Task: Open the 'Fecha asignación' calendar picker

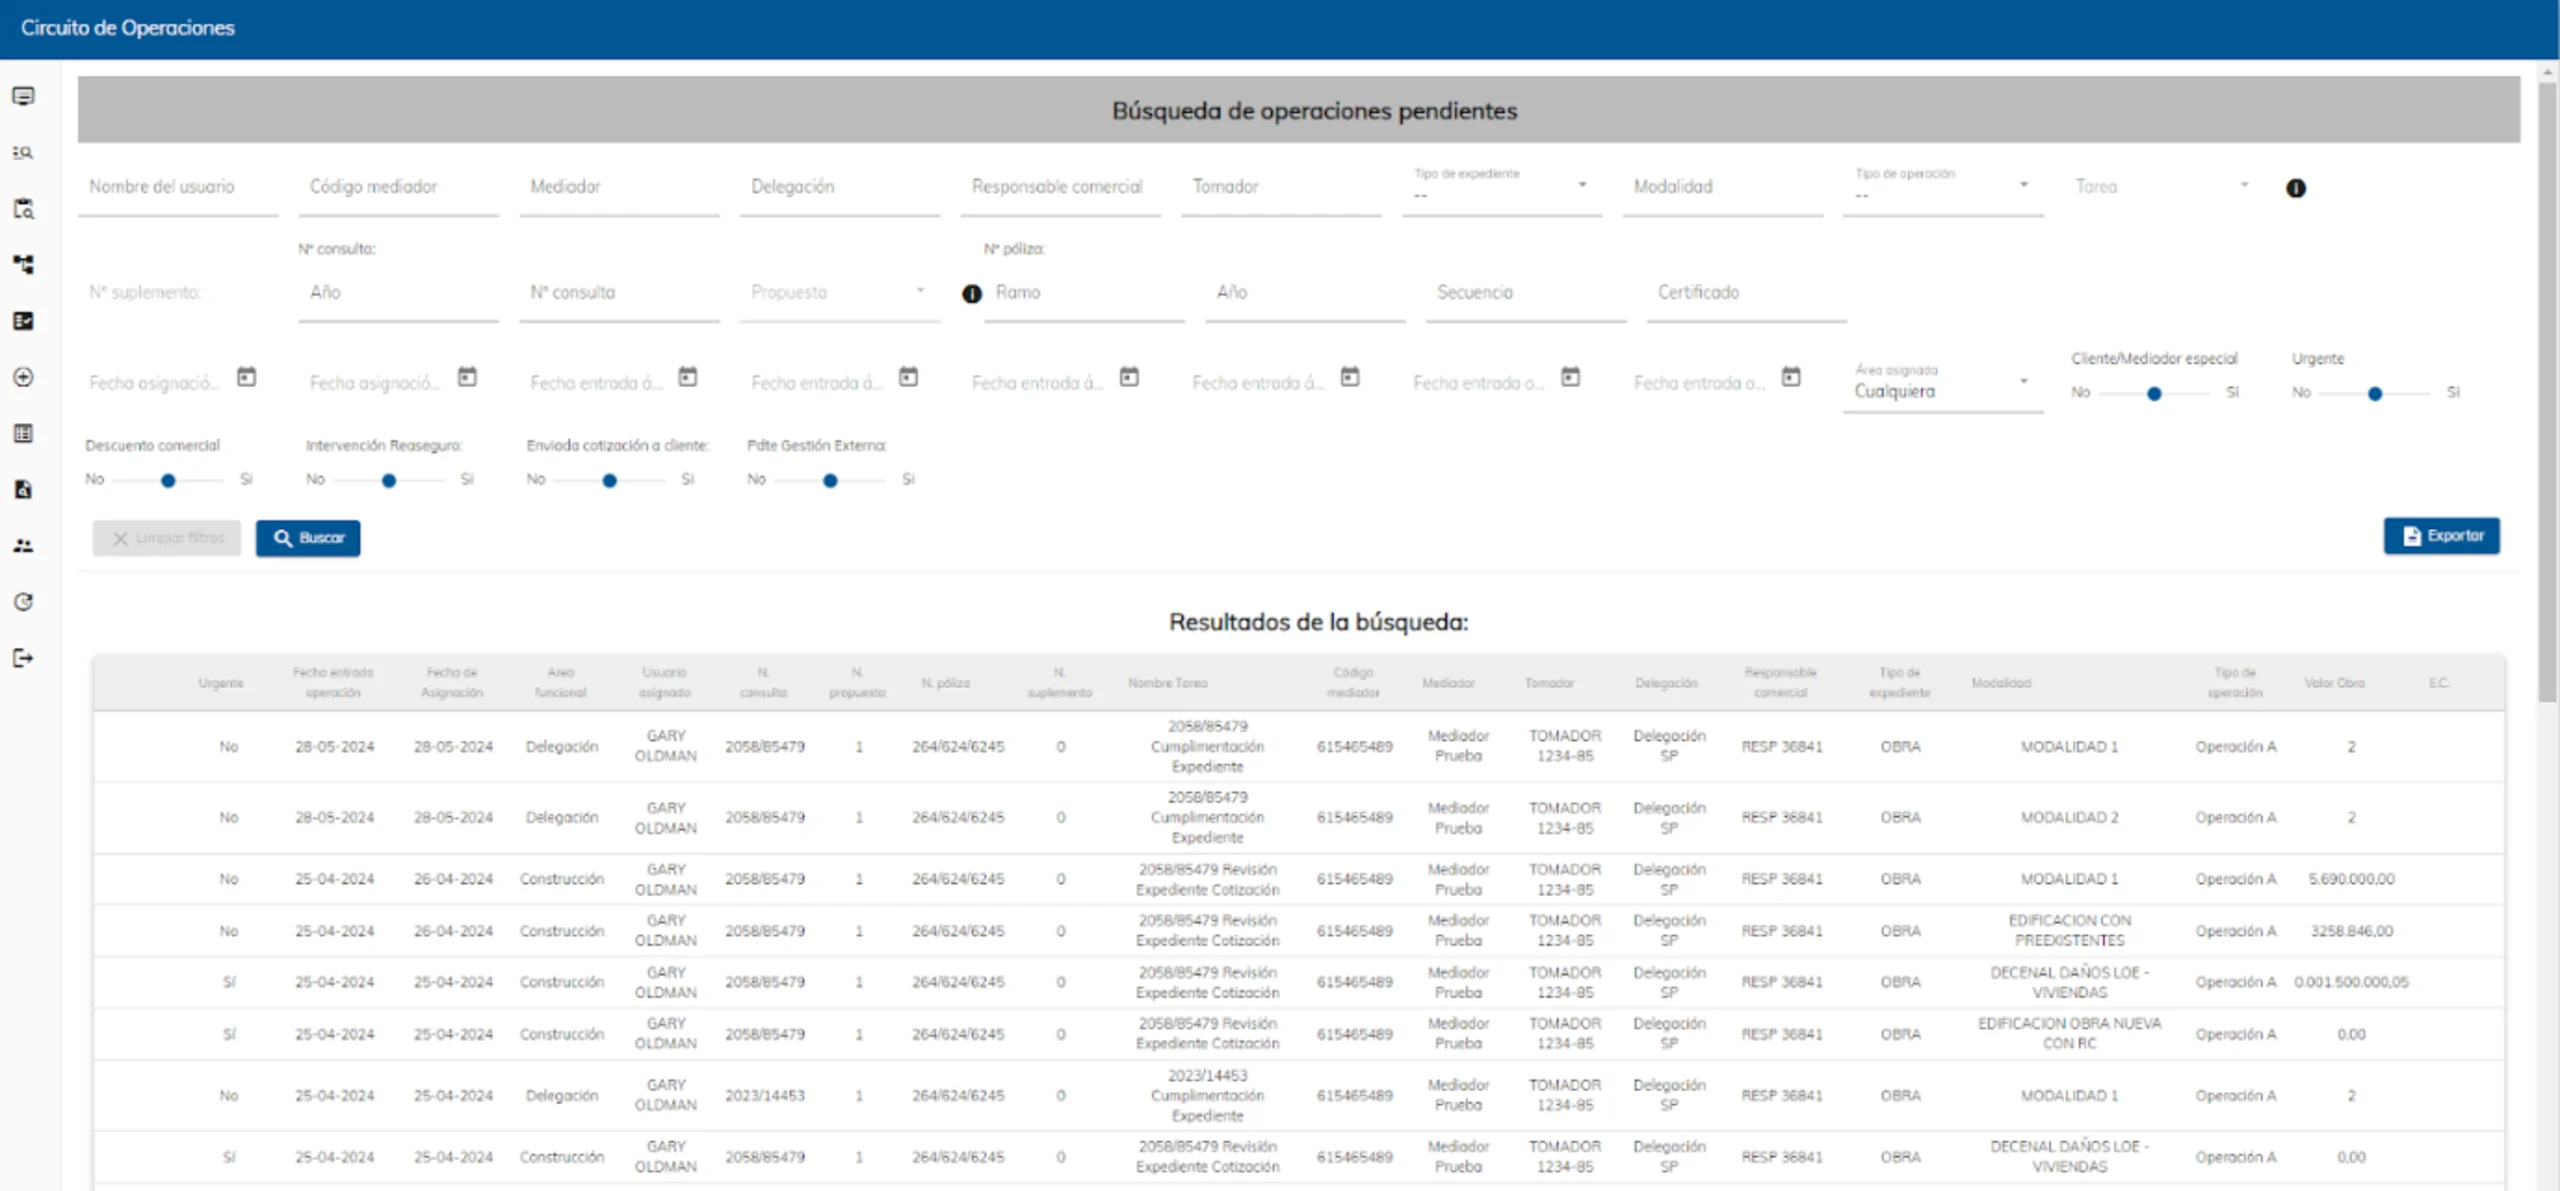Action: pyautogui.click(x=247, y=377)
